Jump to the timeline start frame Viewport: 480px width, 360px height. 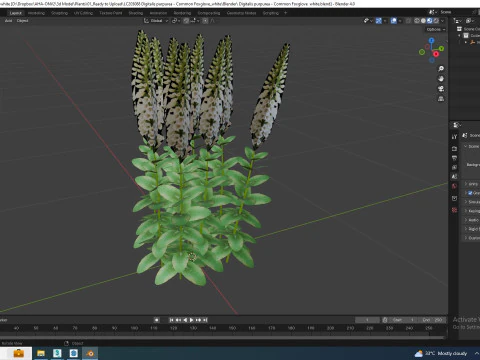tap(171, 320)
